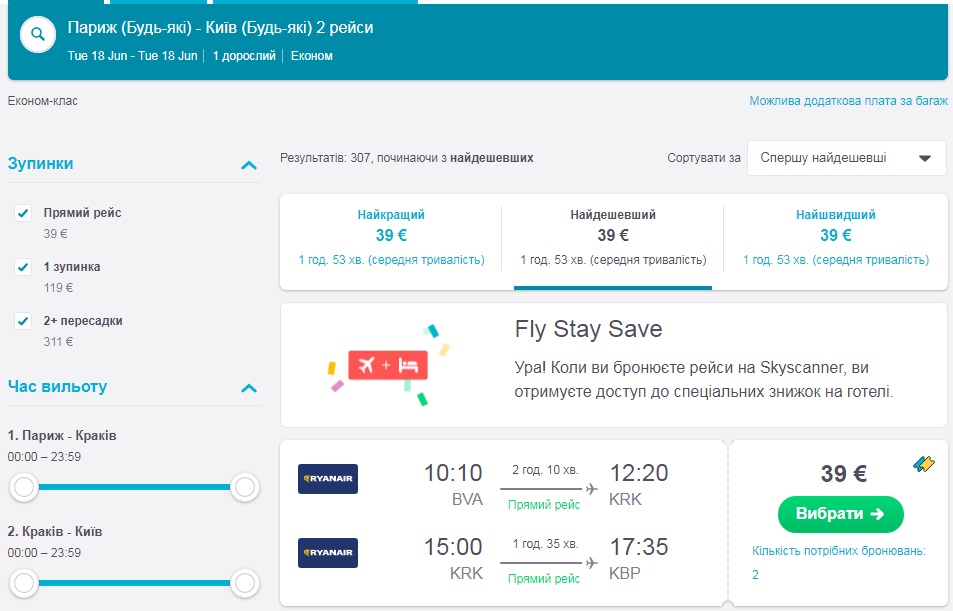Disable the 2+ пересадки checkbox

[x=23, y=321]
